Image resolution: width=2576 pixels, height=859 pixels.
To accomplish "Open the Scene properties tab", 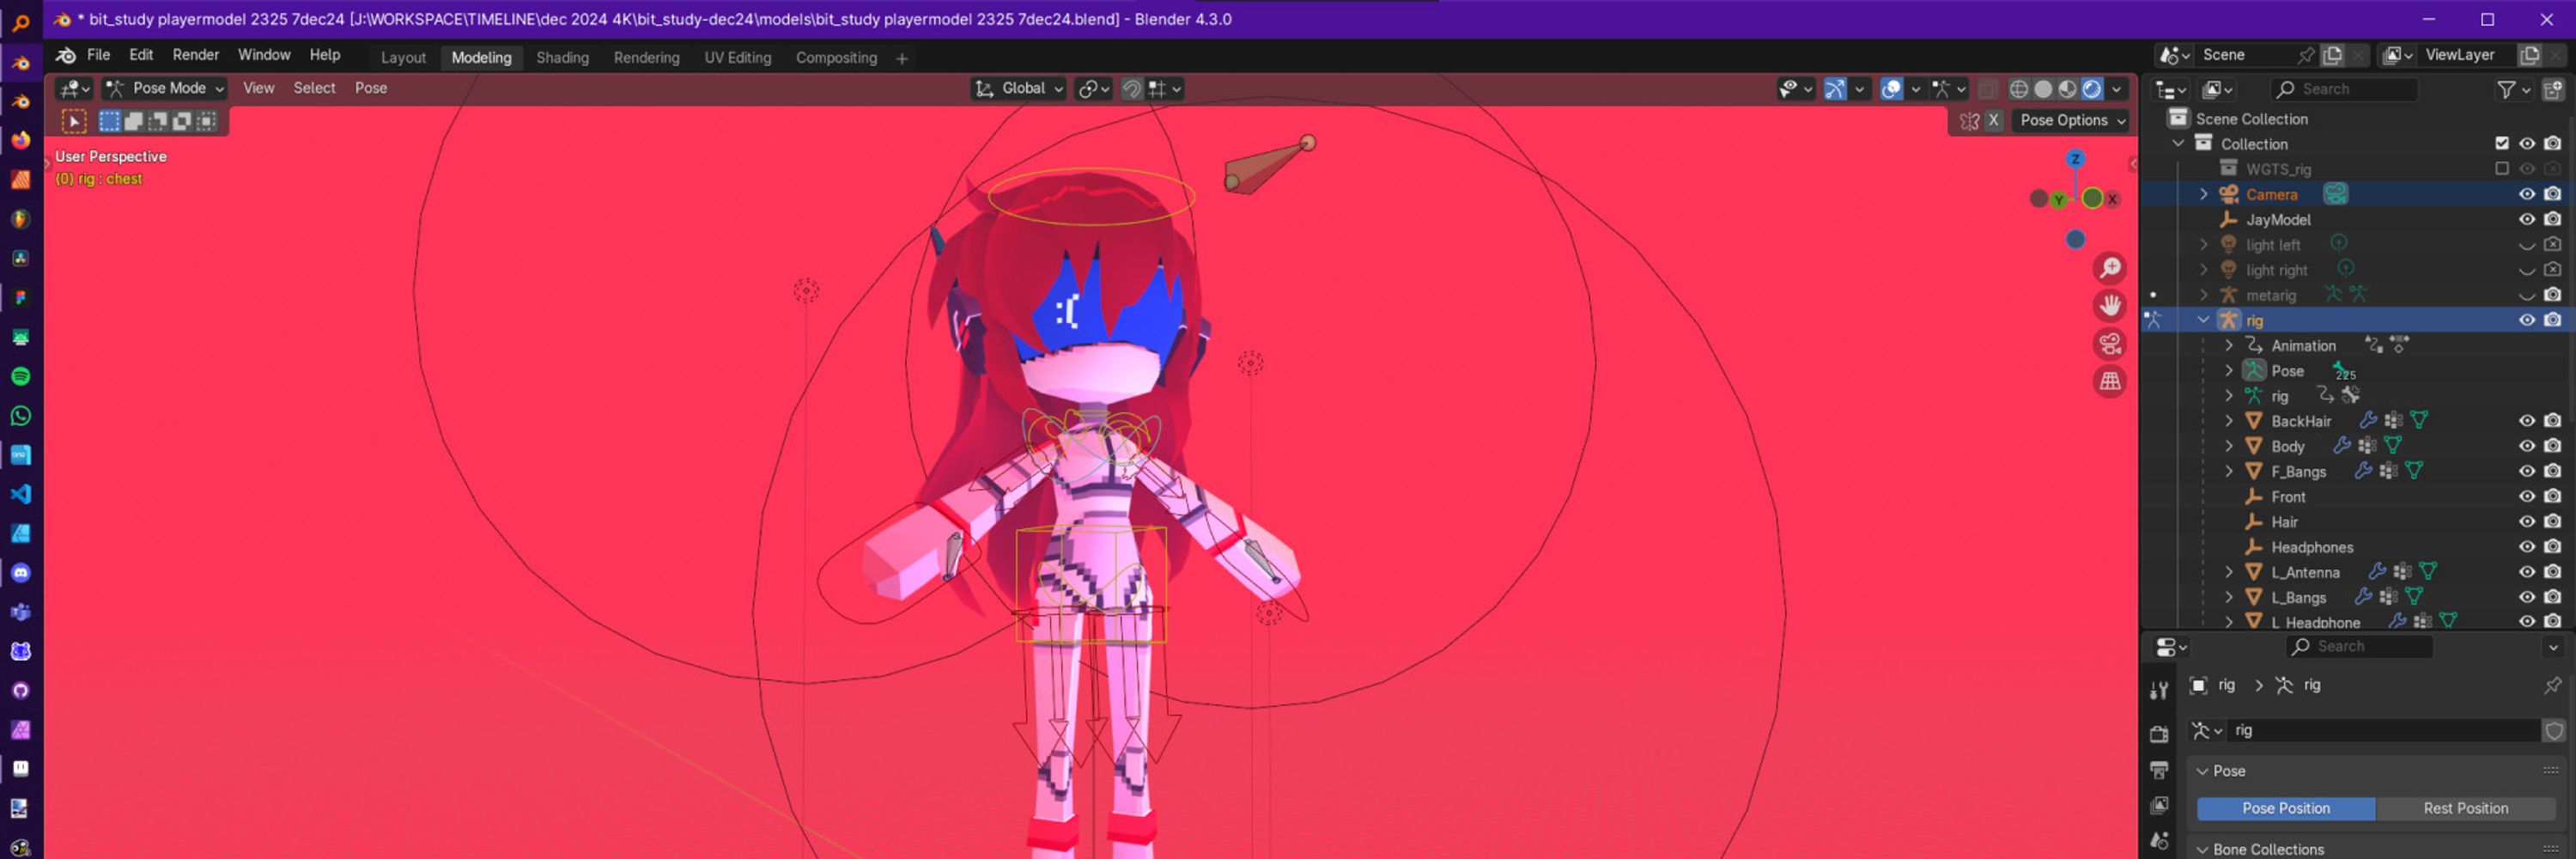I will tap(2159, 840).
